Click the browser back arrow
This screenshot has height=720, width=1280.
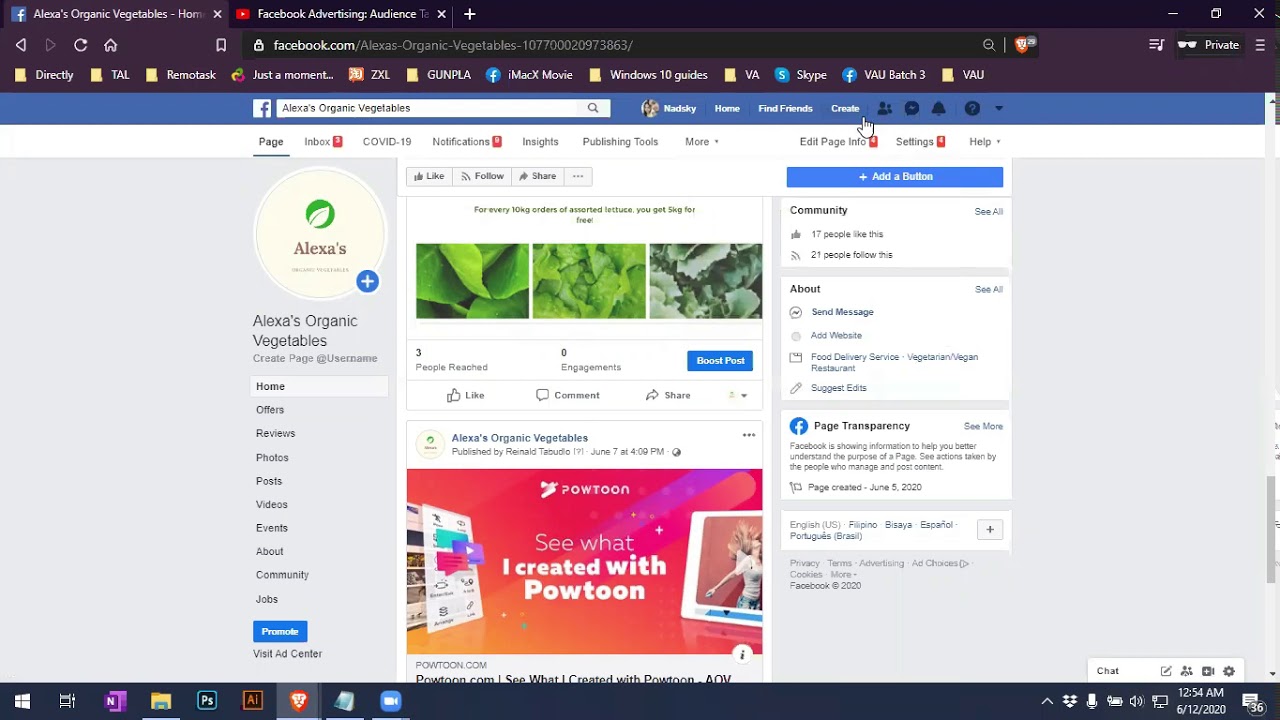(21, 45)
